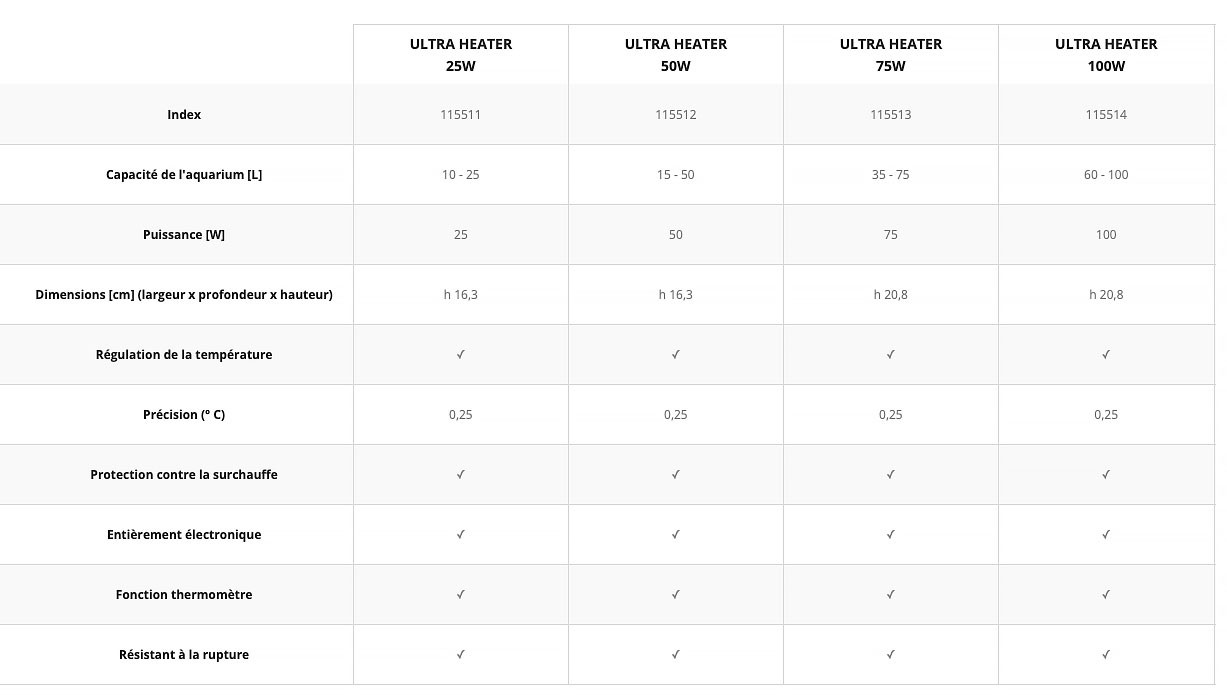Image resolution: width=1227 pixels, height=695 pixels.
Task: Click the 75W fully electronic checkmark
Action: click(890, 535)
